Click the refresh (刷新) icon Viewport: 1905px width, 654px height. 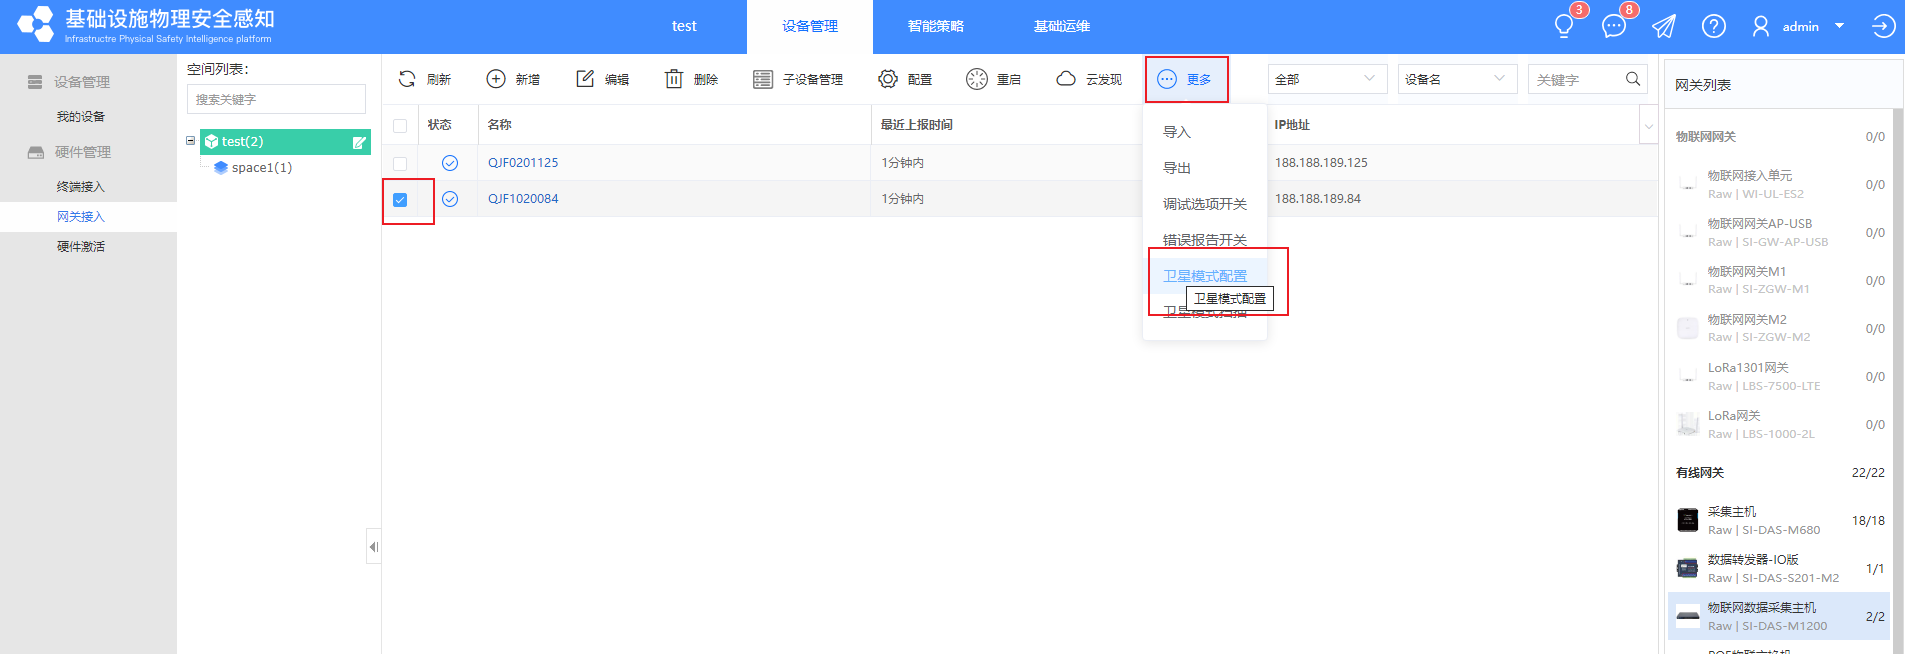(407, 79)
